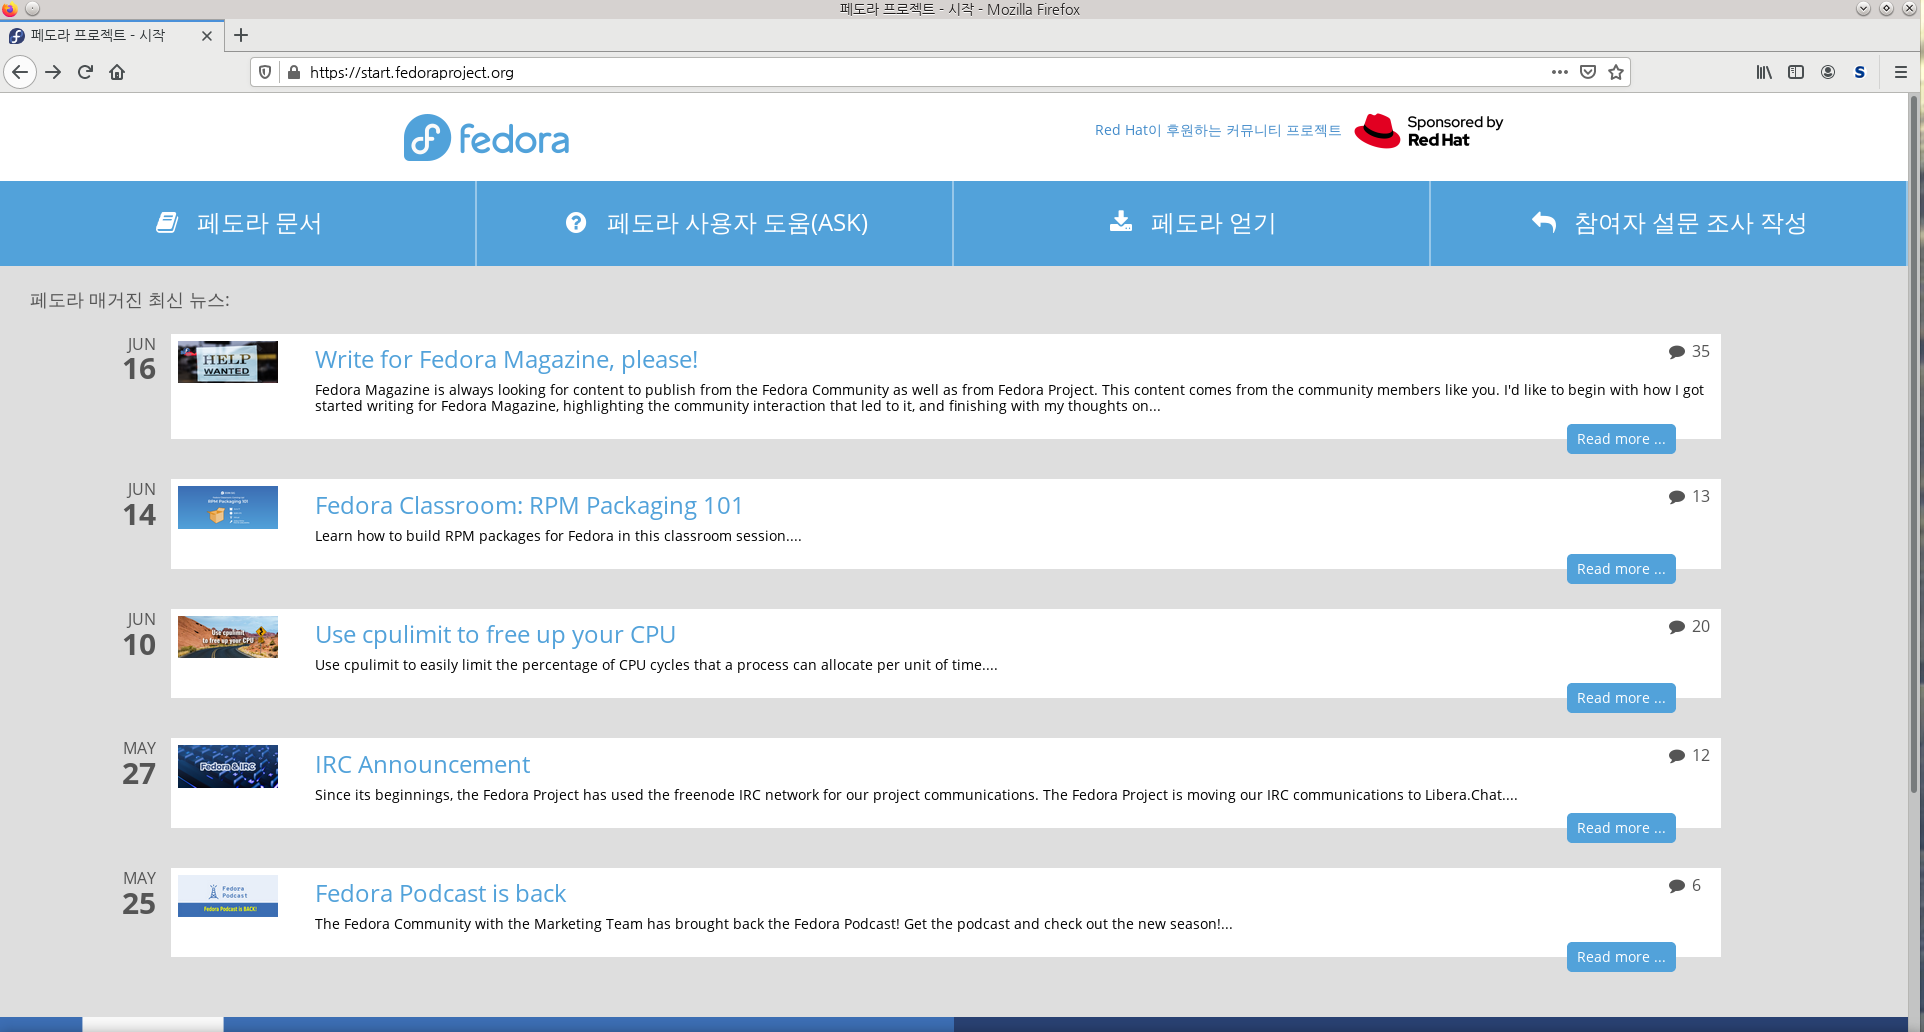Click Read more for IRC Announcement
Viewport: 1924px width, 1032px height.
1621,828
